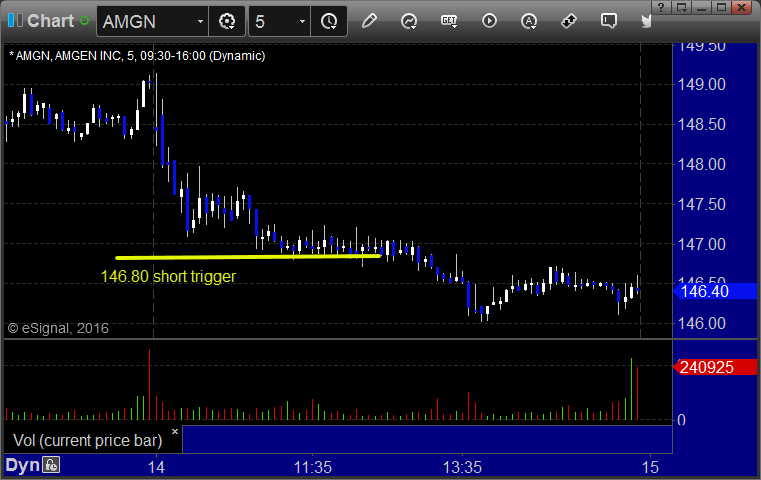
Task: Select the yellow short trigger line
Action: [x=248, y=257]
